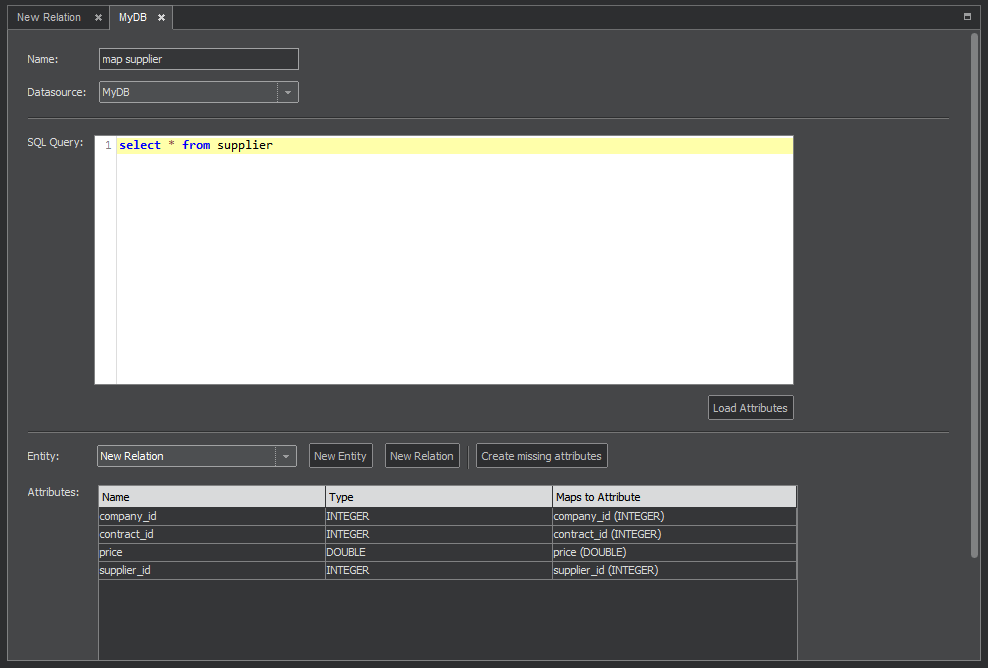Select the company_id attribute row
Image resolution: width=988 pixels, height=668 pixels.
tap(211, 516)
